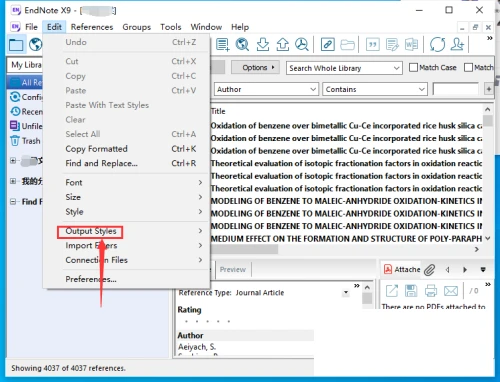Enable the Match Case checkbox
The width and height of the screenshot is (500, 382).
(x=413, y=67)
